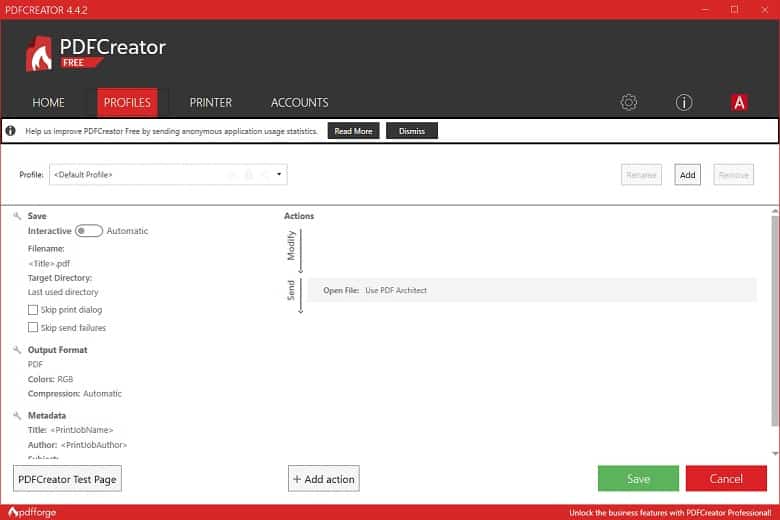The height and width of the screenshot is (520, 780).
Task: Print the PDFCreator Test Page
Action: [x=67, y=479]
